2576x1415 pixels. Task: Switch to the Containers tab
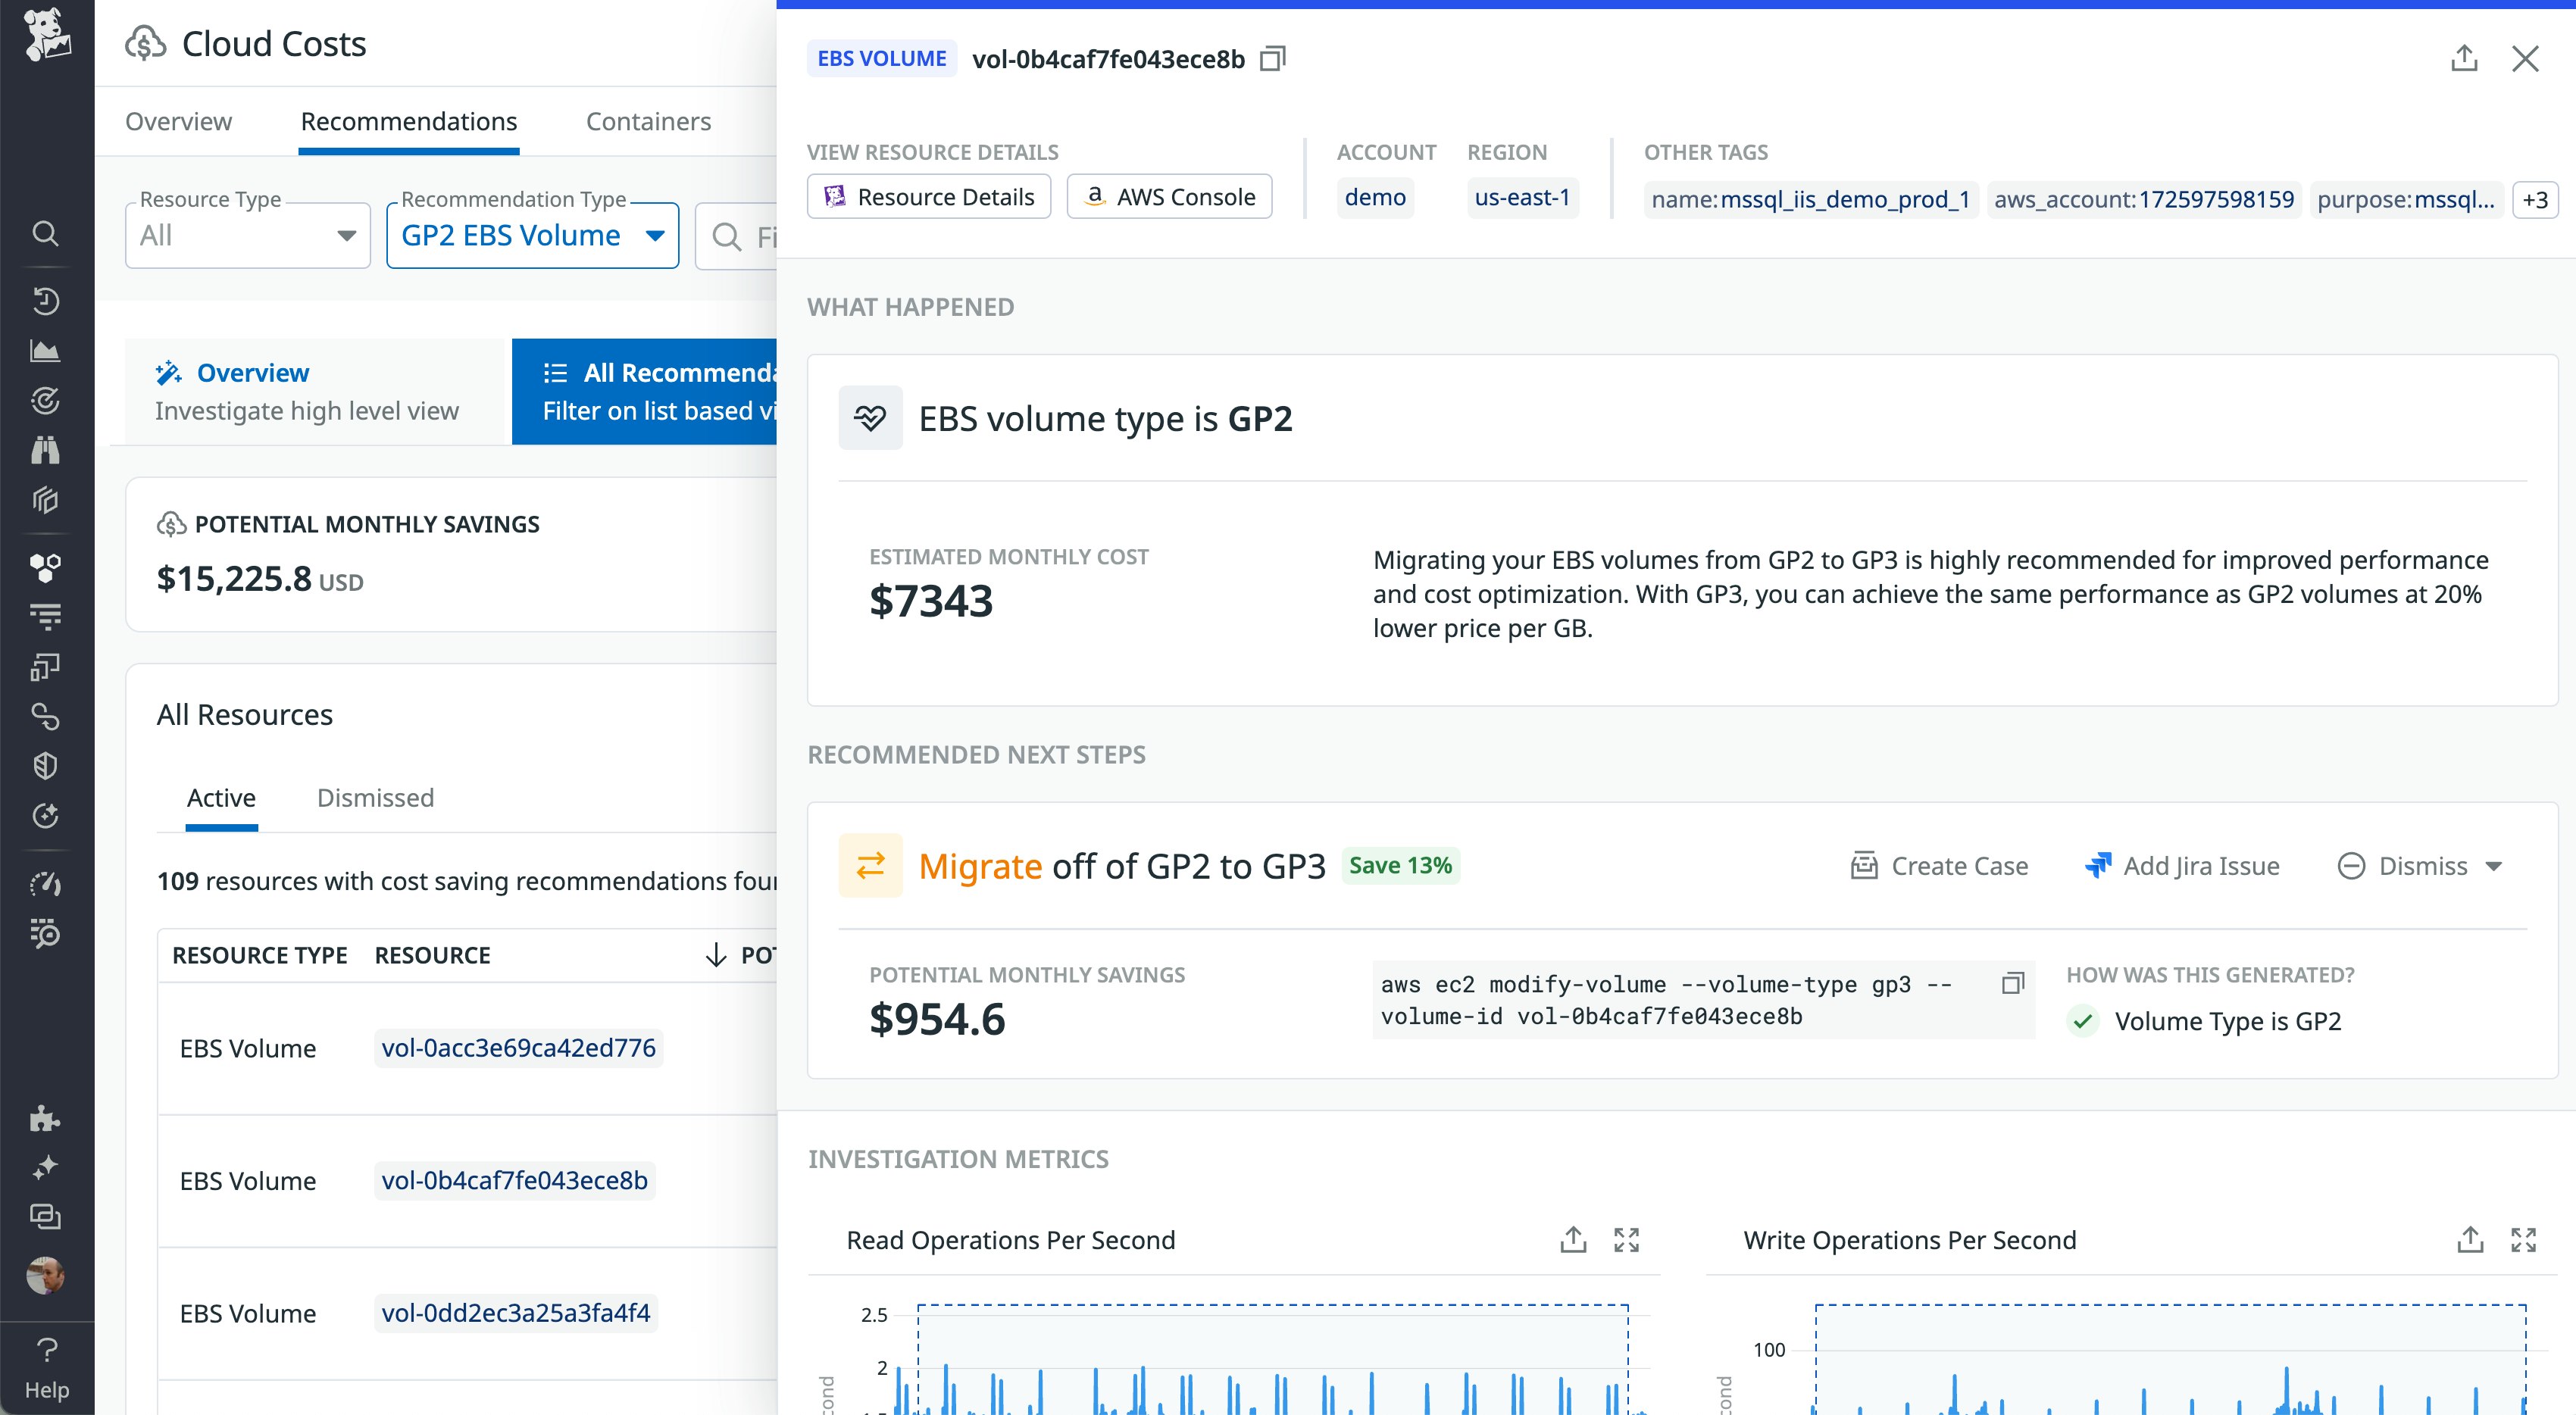point(648,121)
